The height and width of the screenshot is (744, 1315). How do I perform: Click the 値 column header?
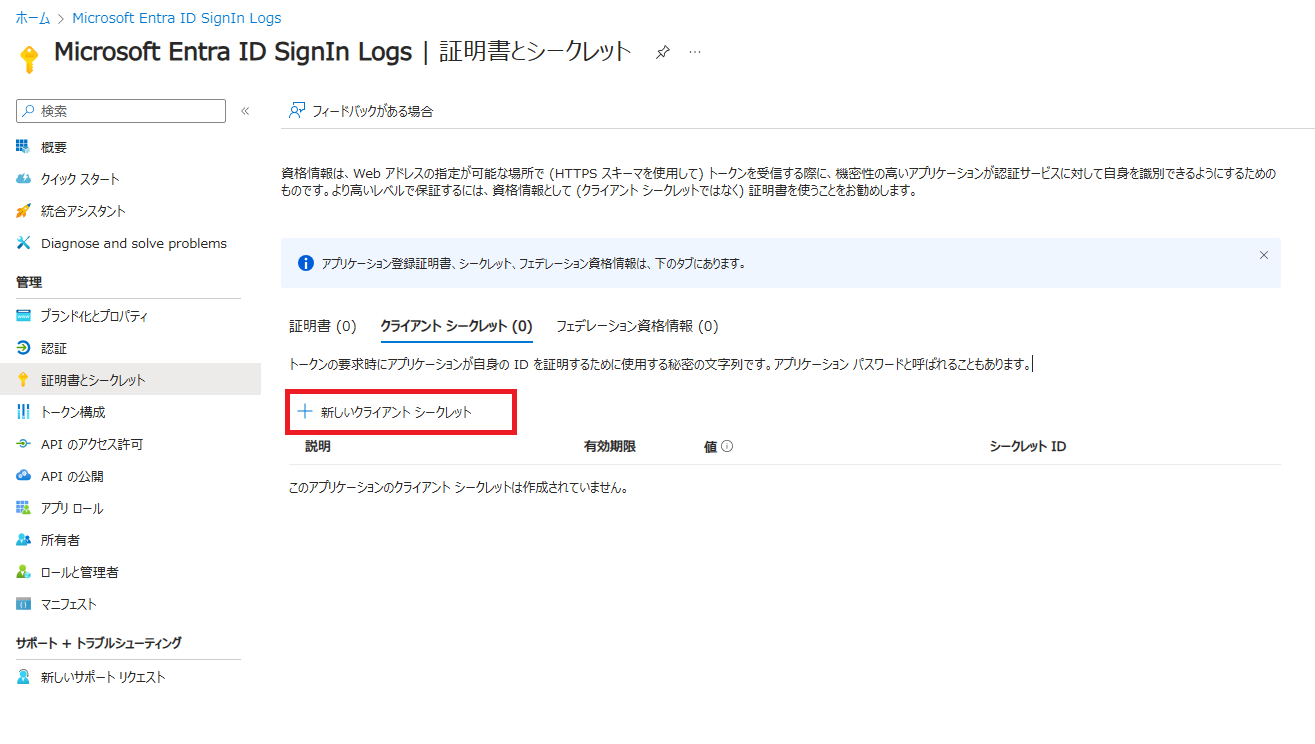(710, 446)
